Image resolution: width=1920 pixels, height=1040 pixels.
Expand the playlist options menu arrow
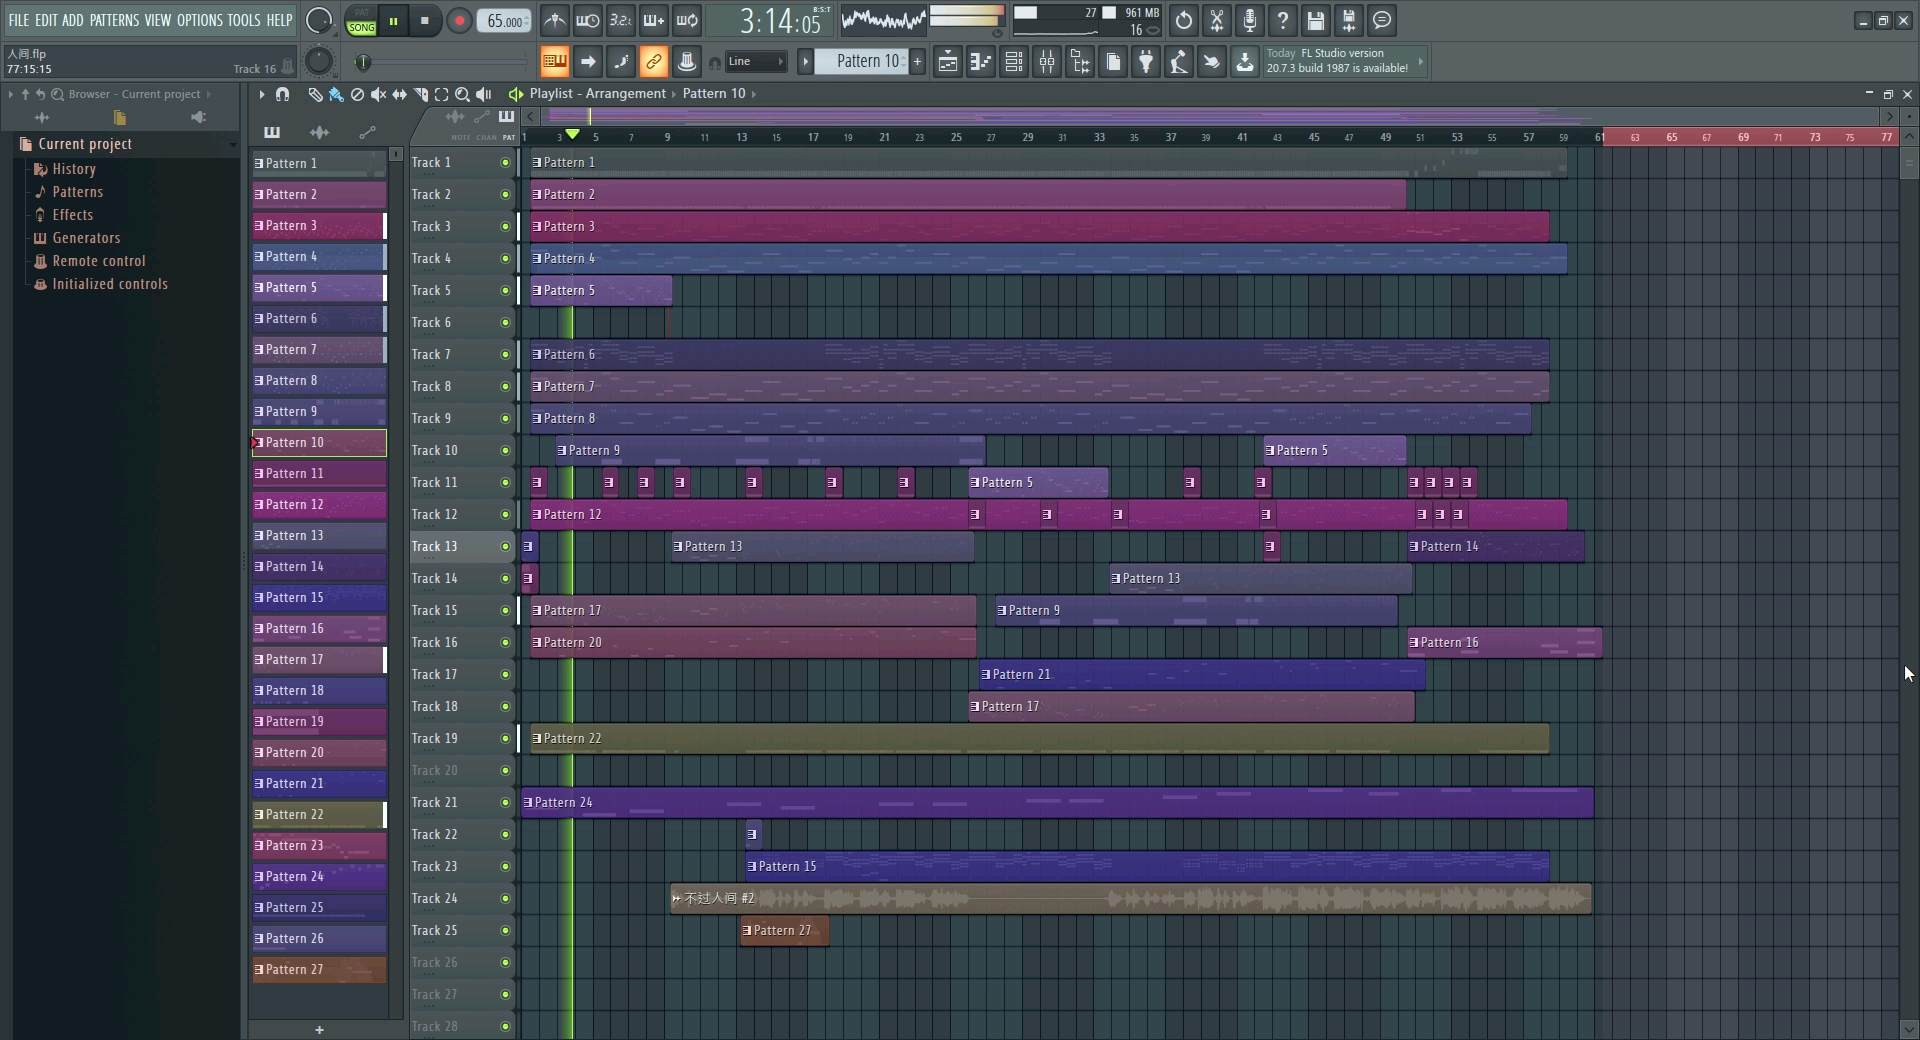pos(261,94)
